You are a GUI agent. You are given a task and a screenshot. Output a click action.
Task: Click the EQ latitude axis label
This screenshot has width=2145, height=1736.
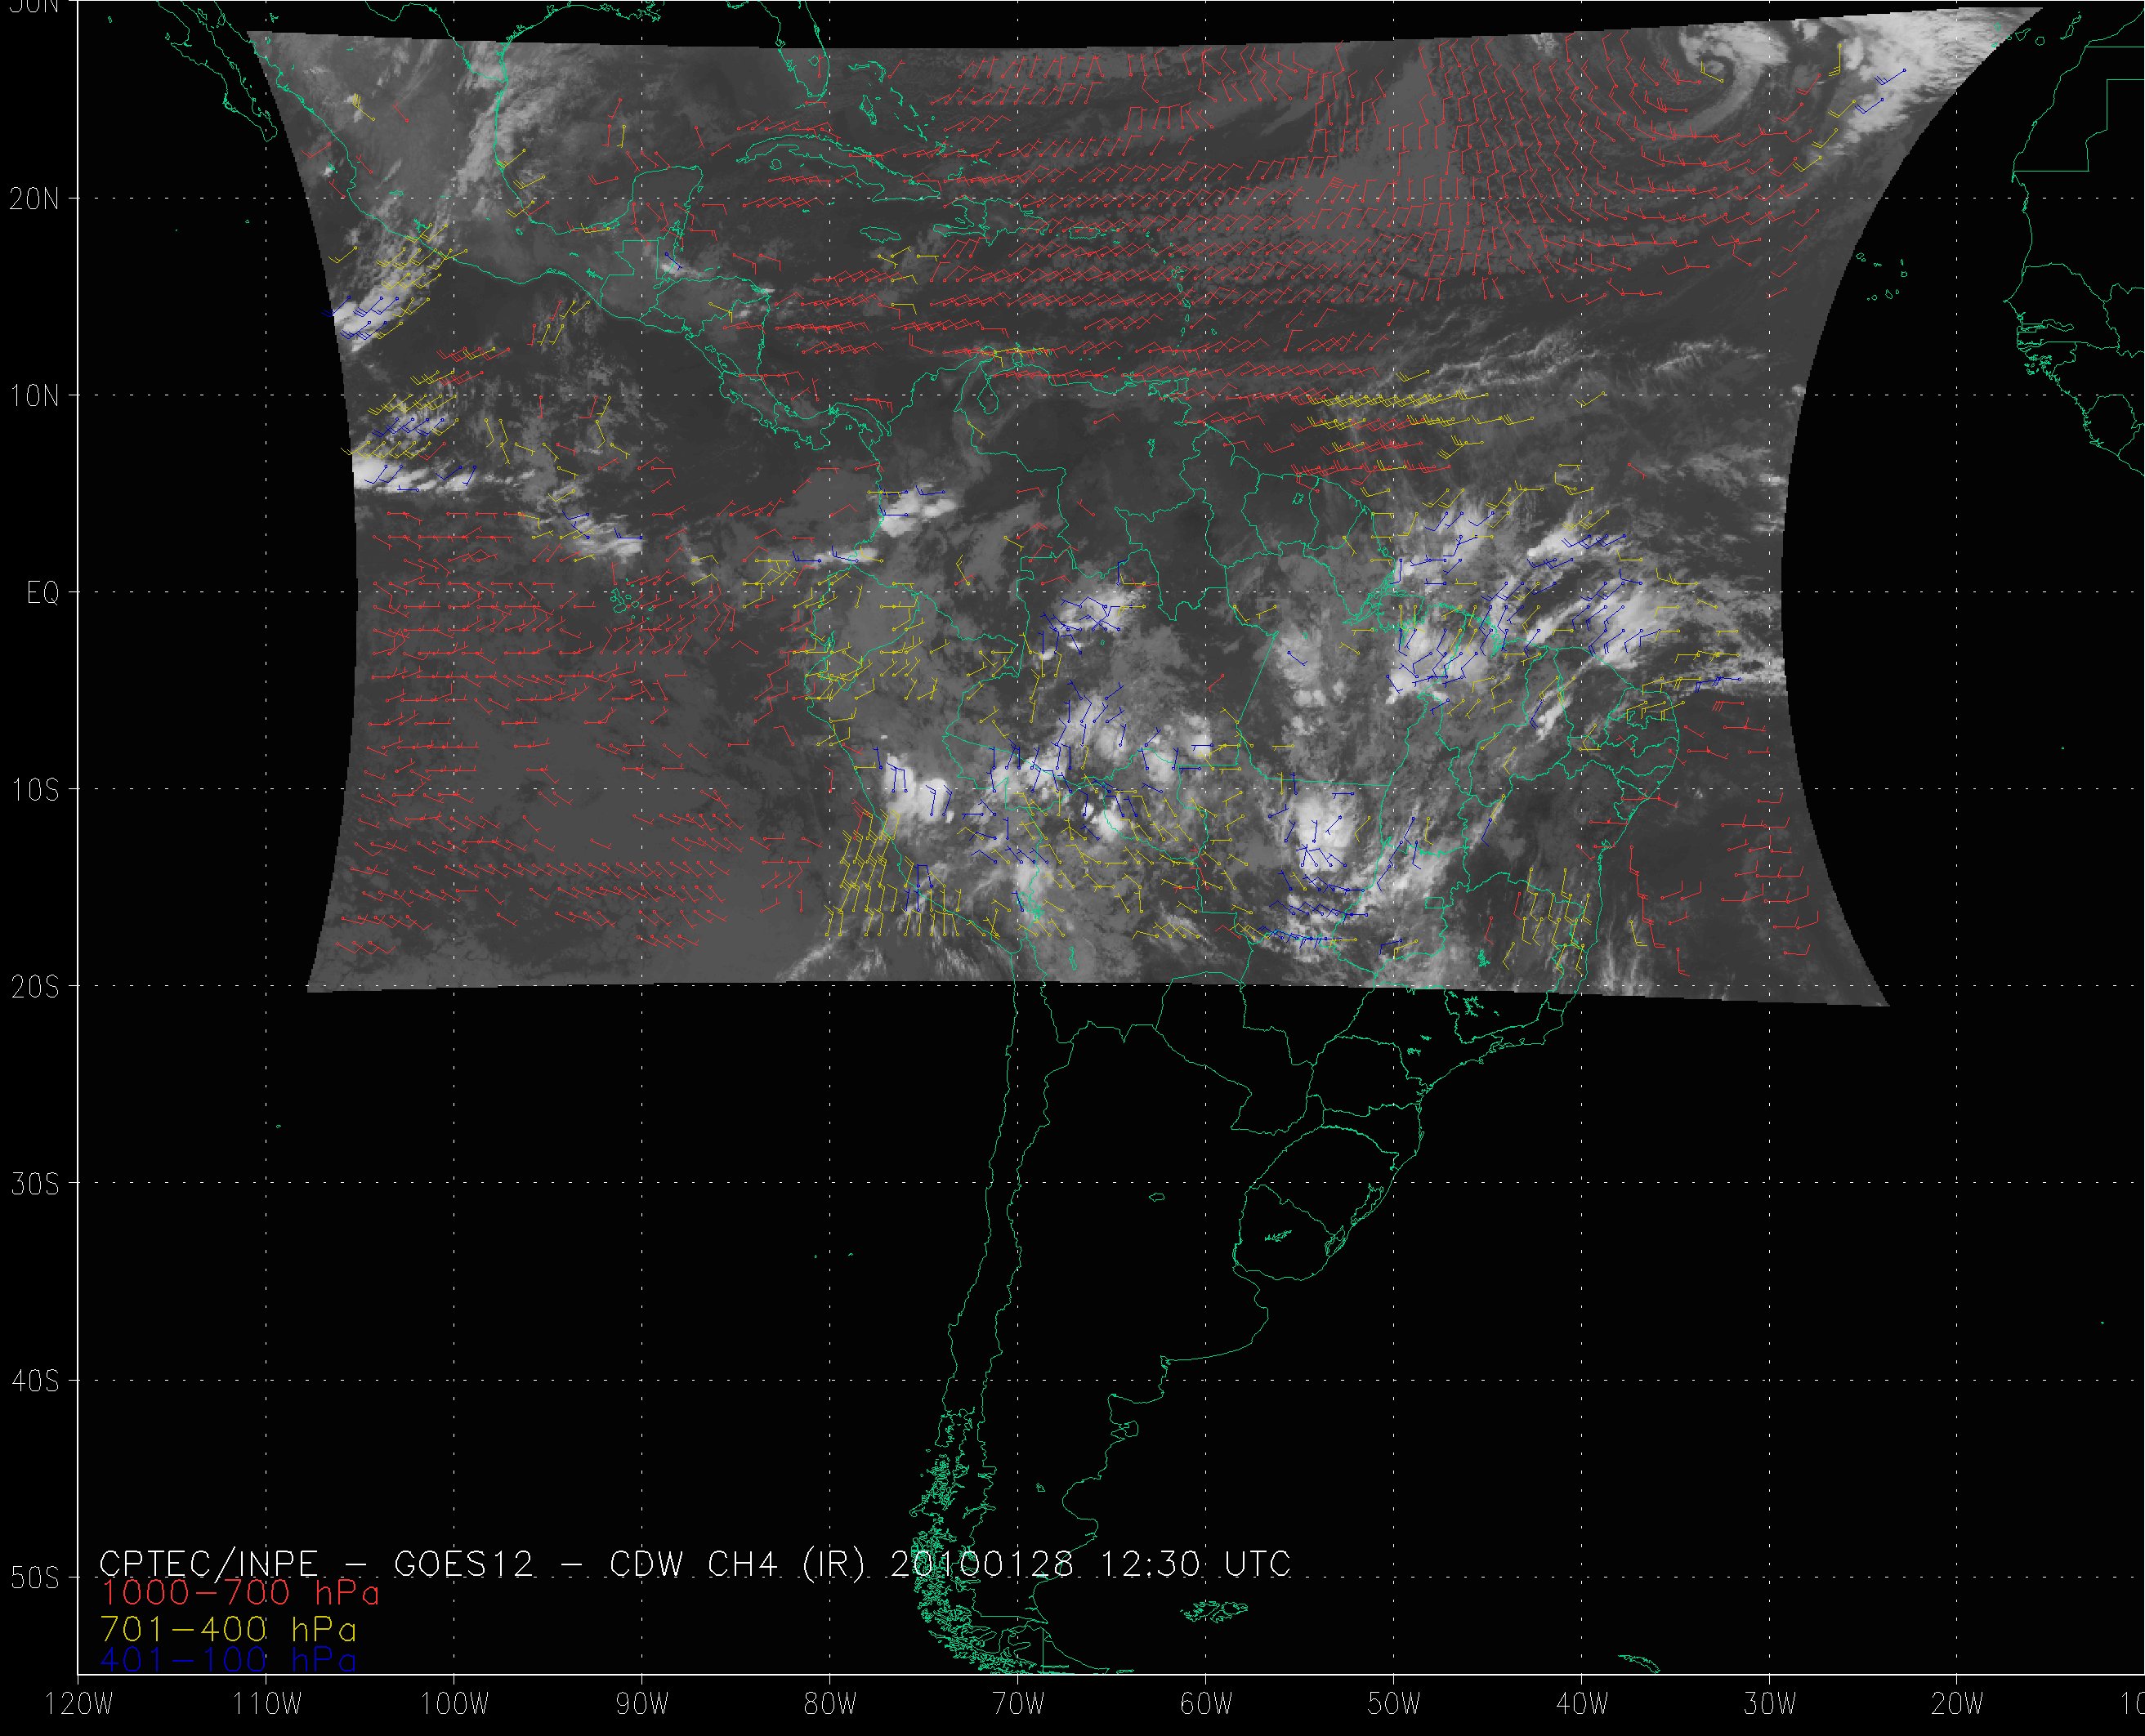(x=43, y=593)
